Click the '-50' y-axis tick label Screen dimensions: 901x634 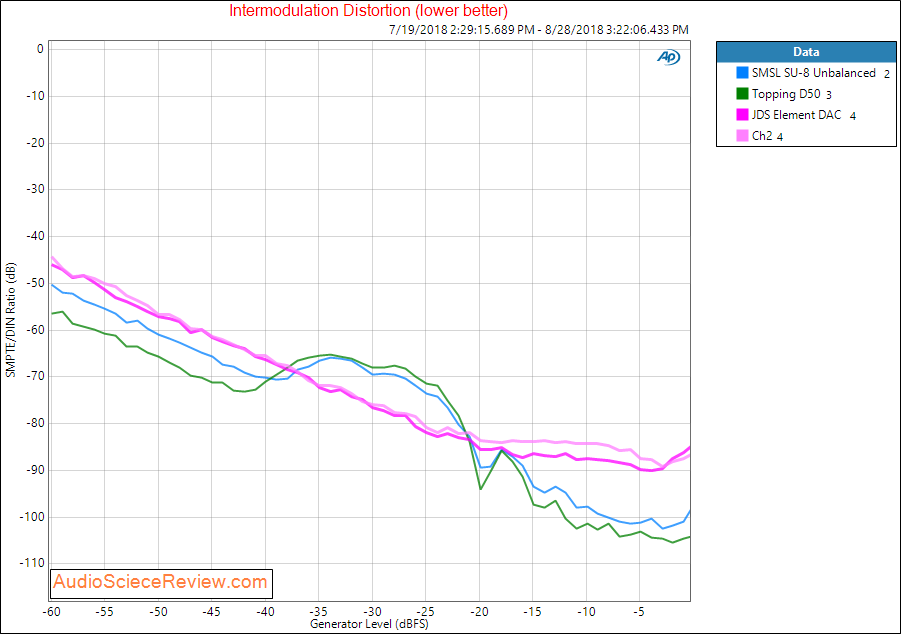click(35, 283)
